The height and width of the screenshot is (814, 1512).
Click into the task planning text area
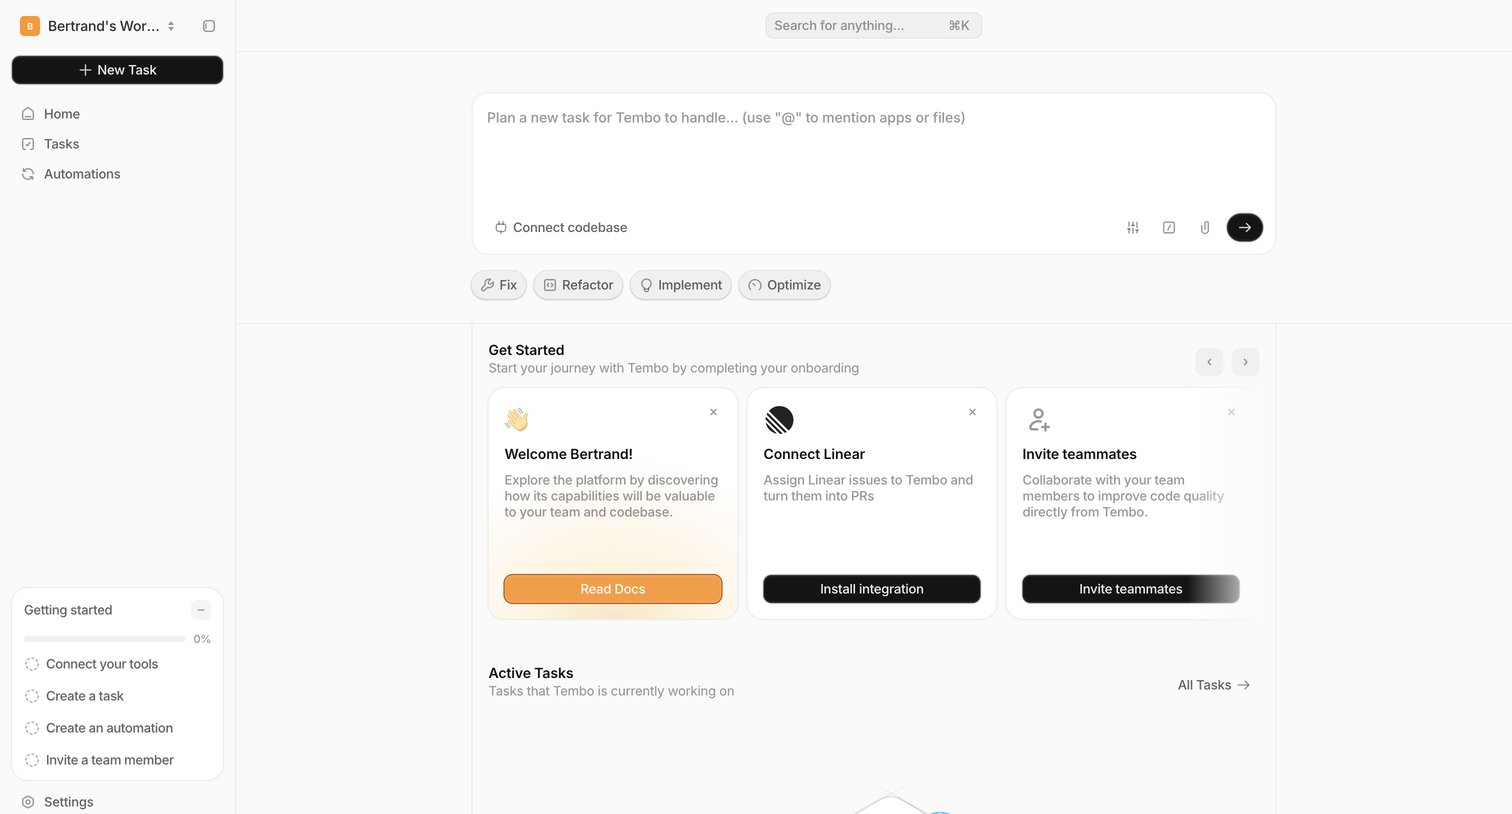tap(873, 150)
